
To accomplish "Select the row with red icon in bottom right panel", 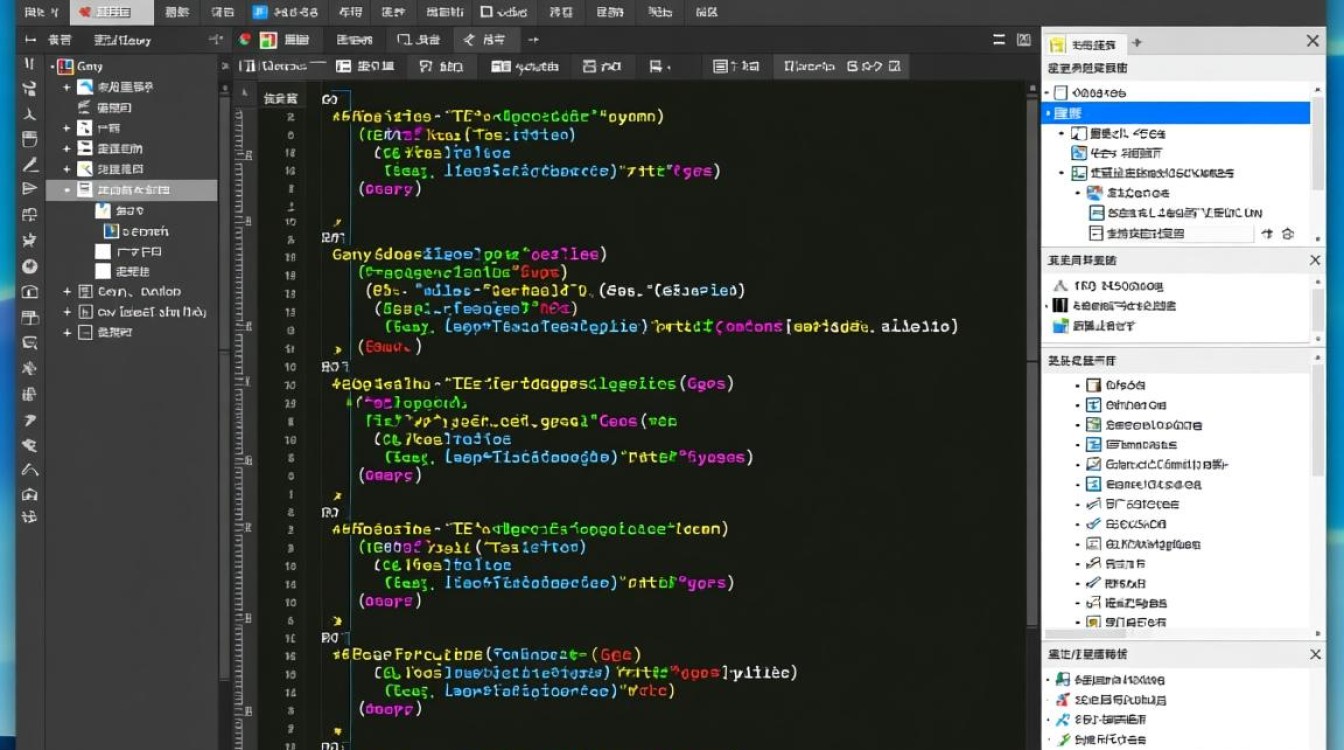I will point(1176,700).
